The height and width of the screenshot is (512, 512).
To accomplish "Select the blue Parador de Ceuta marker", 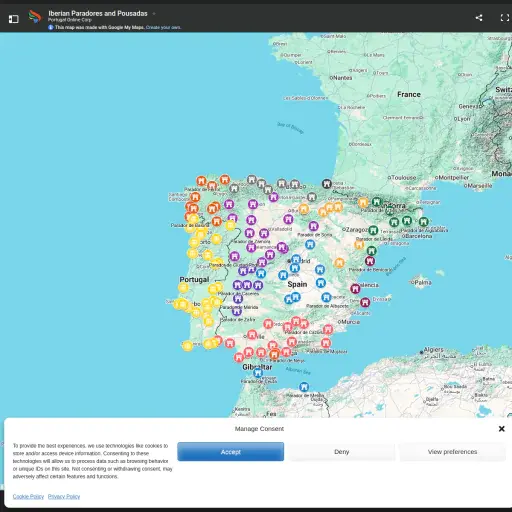I will (x=258, y=372).
